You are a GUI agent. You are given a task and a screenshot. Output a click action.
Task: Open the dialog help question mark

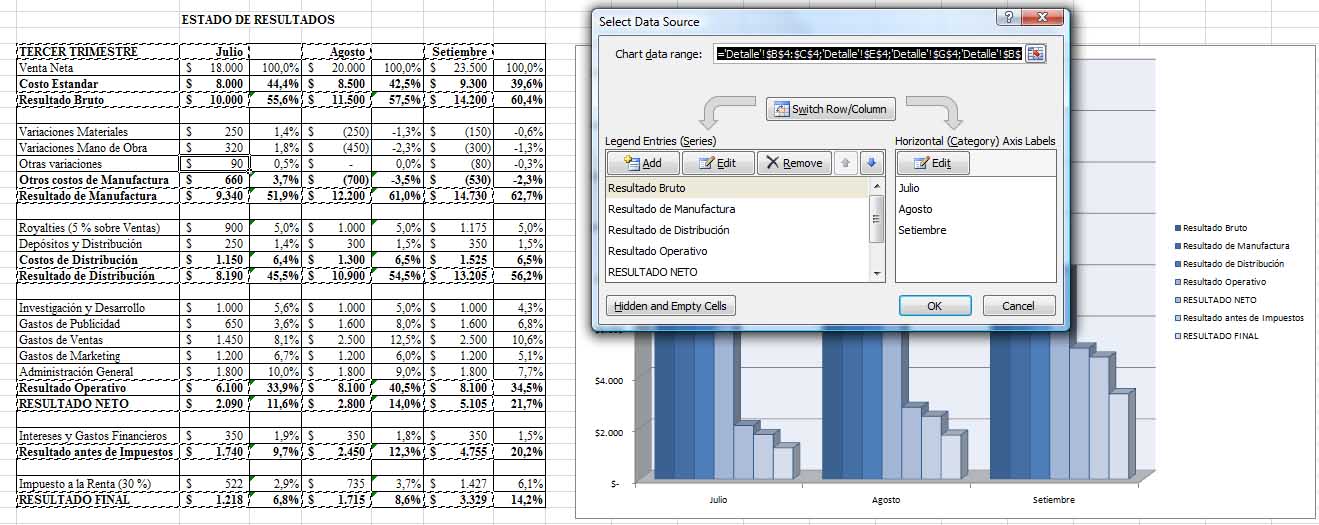tap(1010, 19)
